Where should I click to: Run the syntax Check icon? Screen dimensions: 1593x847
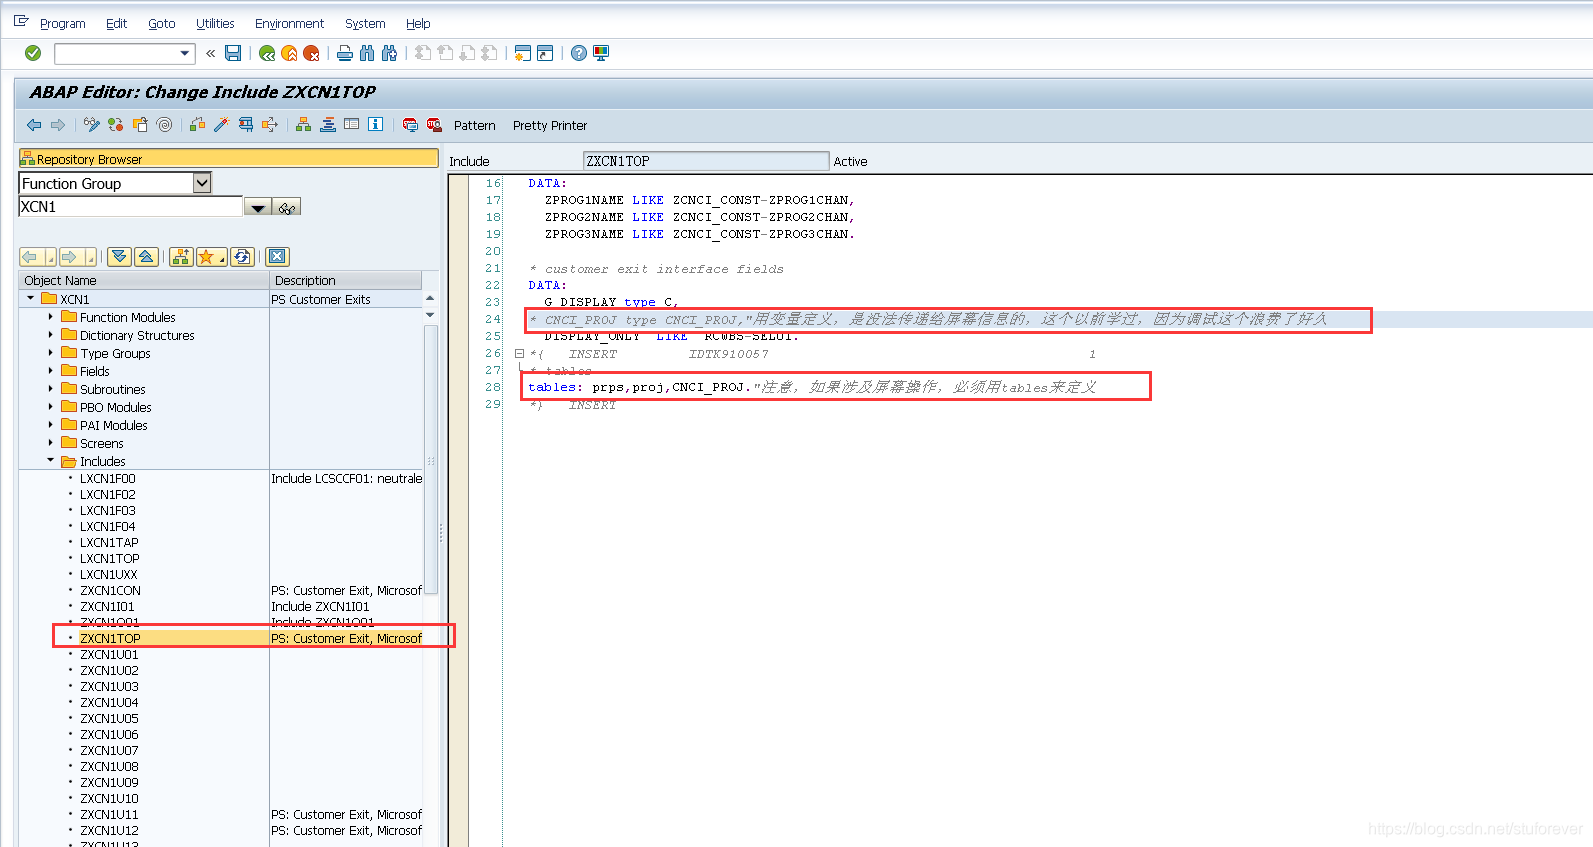(197, 125)
